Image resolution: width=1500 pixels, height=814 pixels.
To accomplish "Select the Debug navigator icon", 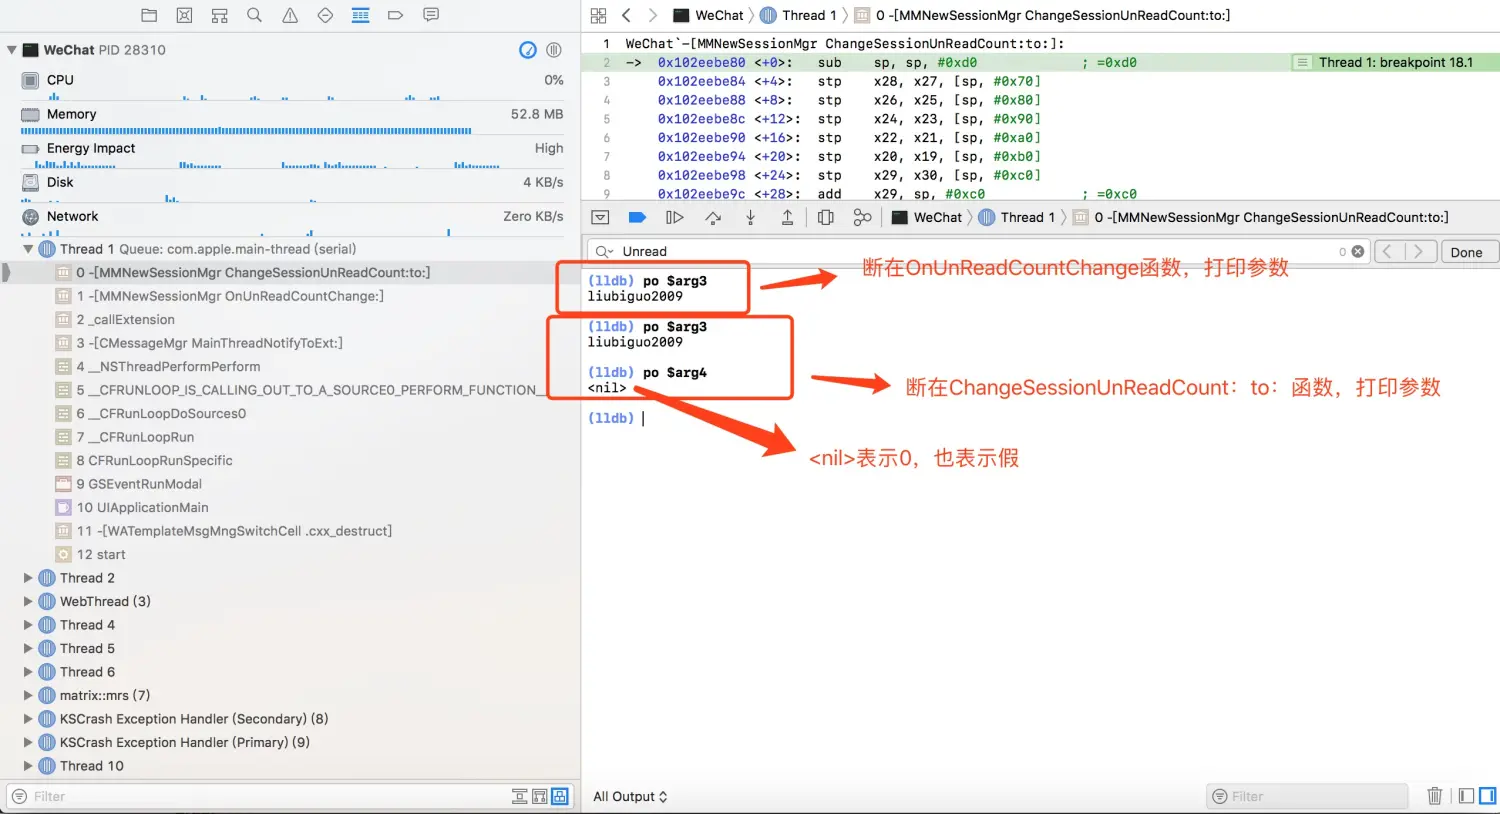I will pyautogui.click(x=361, y=15).
